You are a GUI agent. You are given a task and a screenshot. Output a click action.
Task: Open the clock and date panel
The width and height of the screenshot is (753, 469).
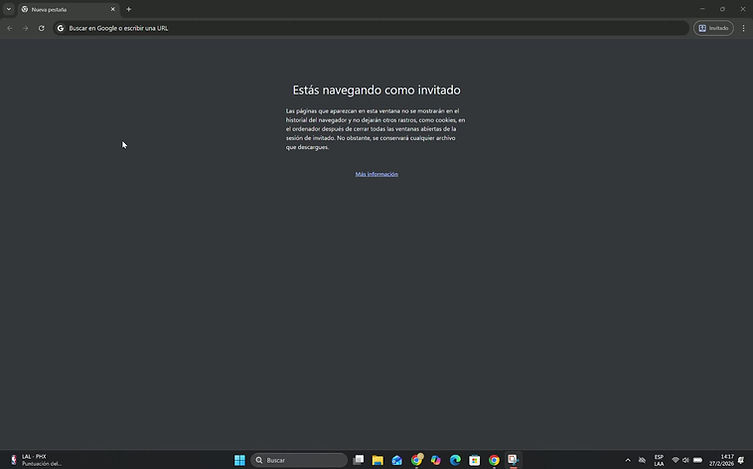[721, 460]
